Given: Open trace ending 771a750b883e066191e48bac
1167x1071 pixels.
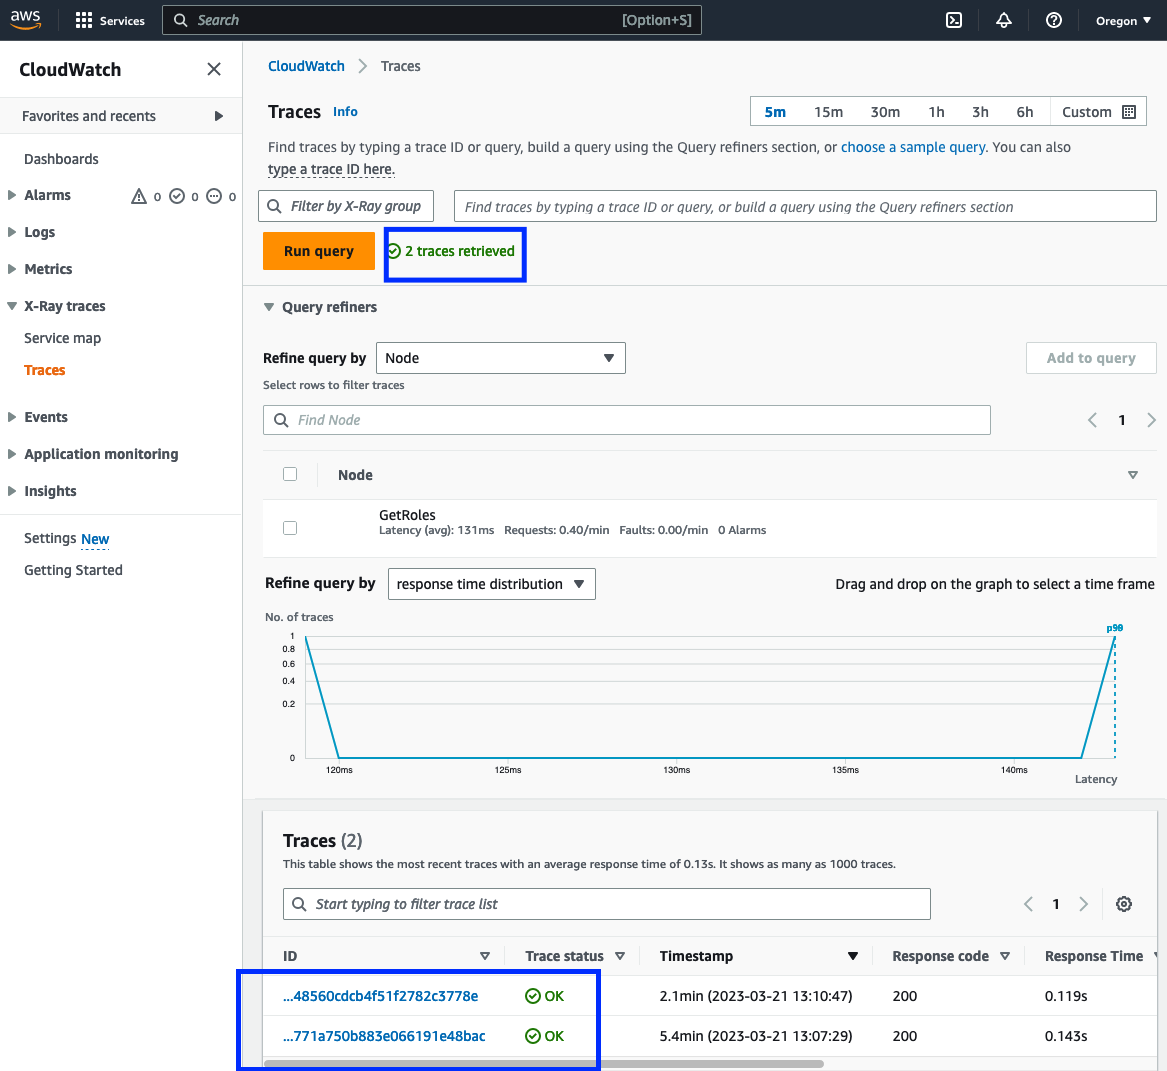Looking at the screenshot, I should click(x=384, y=1036).
